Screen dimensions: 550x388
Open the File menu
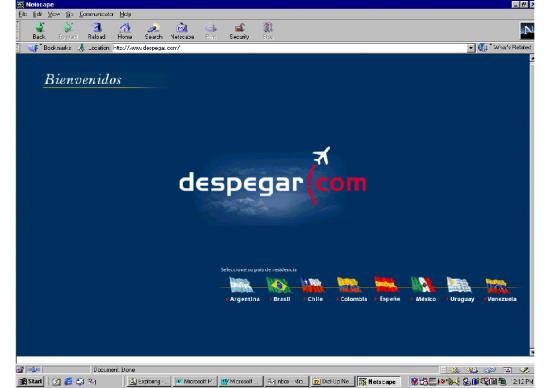point(22,14)
